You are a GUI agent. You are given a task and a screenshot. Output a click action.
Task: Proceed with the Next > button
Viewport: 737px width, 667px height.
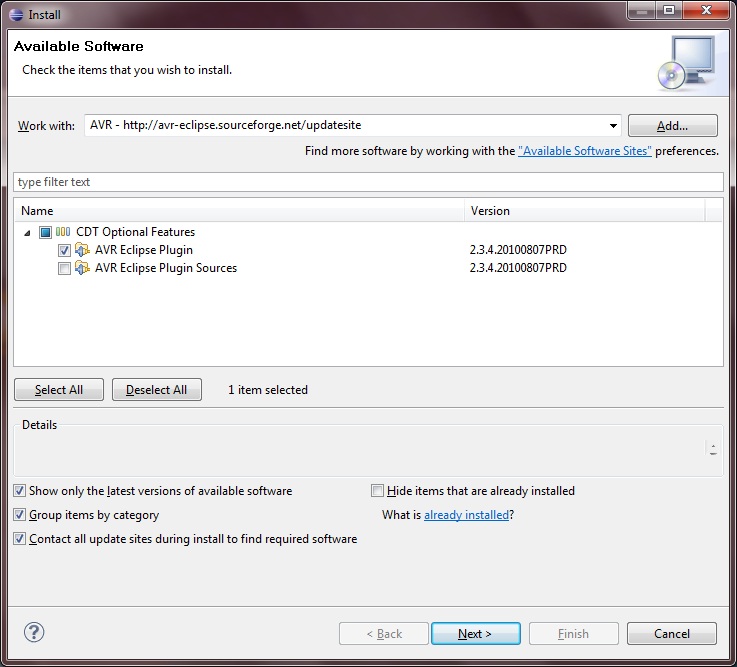click(x=476, y=634)
